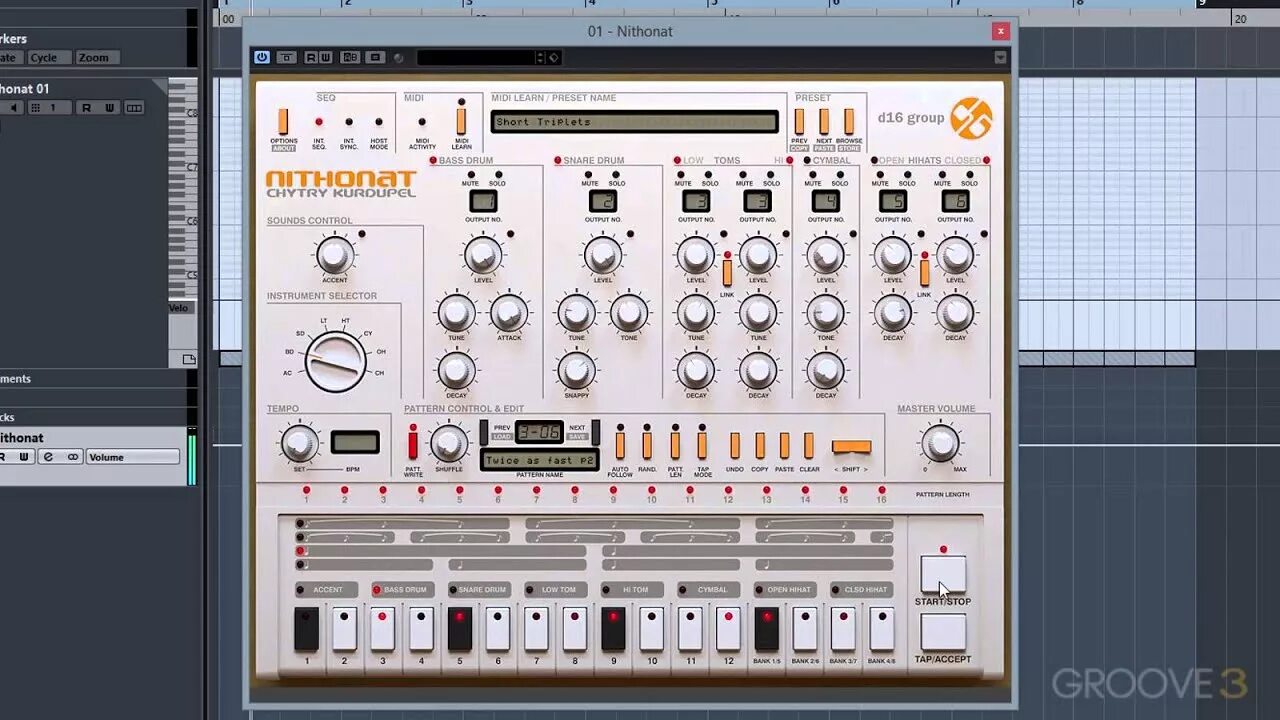Click the Write automation W button in plugin header
This screenshot has height=720, width=1280.
325,58
